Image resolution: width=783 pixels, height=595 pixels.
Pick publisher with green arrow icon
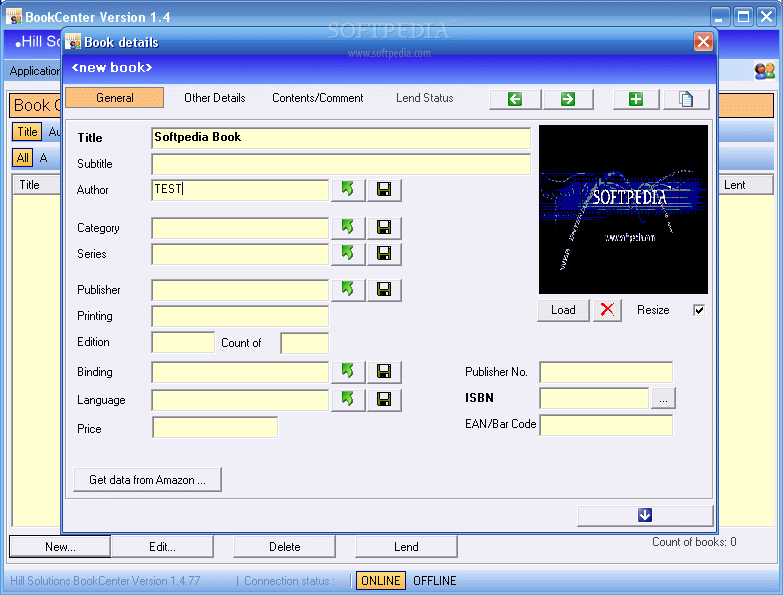pos(348,290)
